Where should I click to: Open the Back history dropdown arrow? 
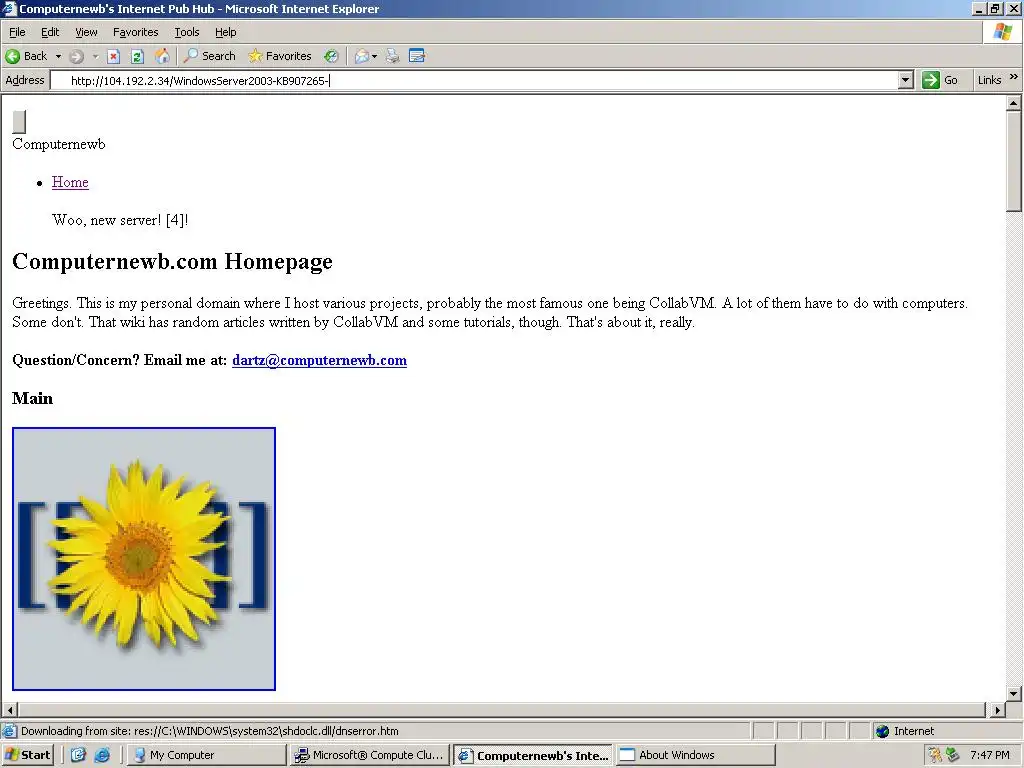click(58, 56)
